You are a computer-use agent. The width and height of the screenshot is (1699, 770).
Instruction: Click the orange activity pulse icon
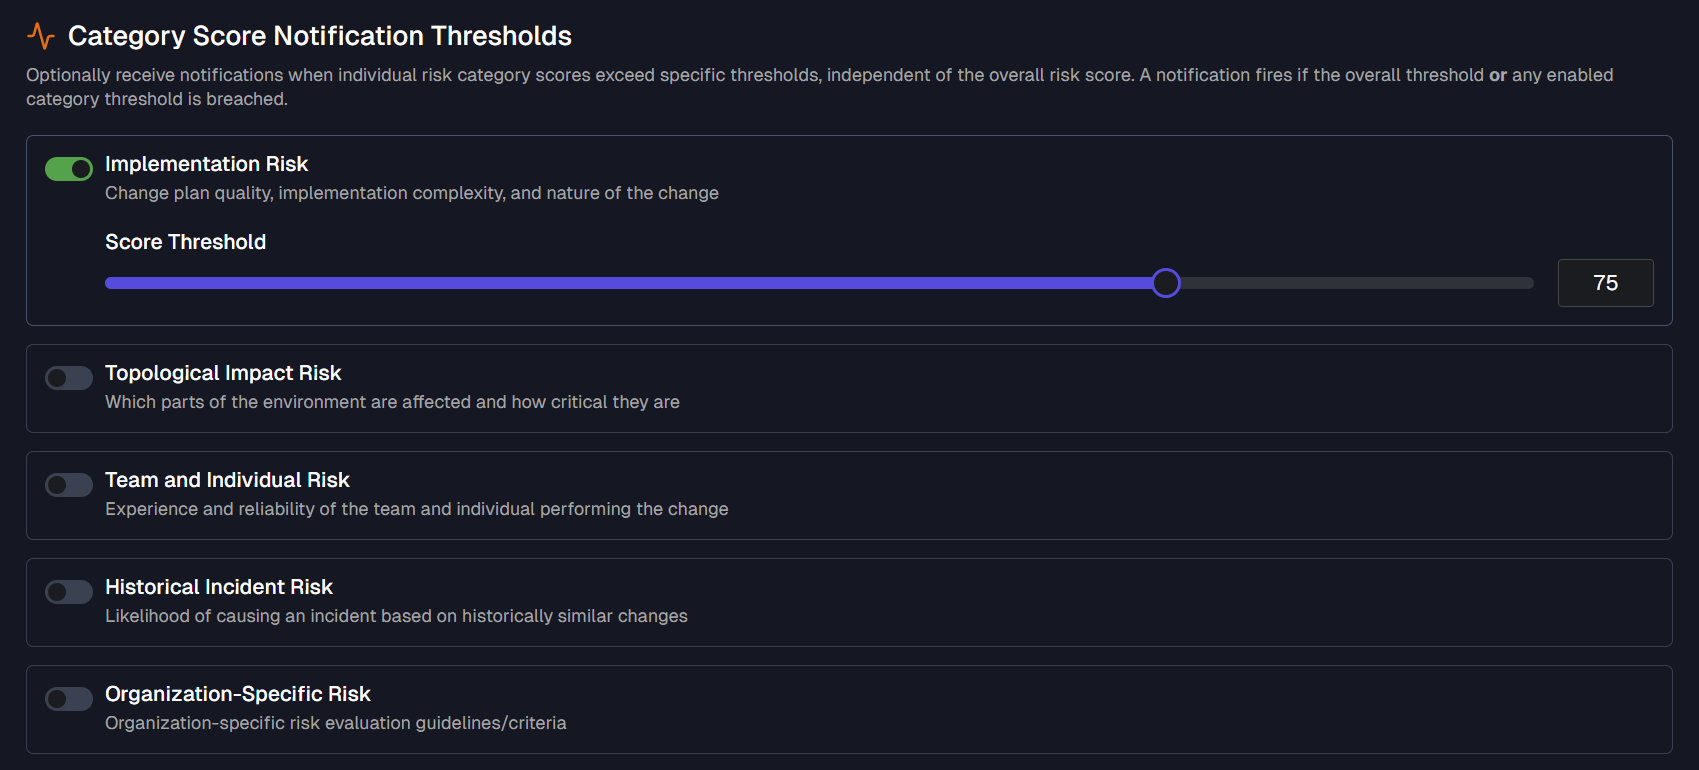pos(40,34)
